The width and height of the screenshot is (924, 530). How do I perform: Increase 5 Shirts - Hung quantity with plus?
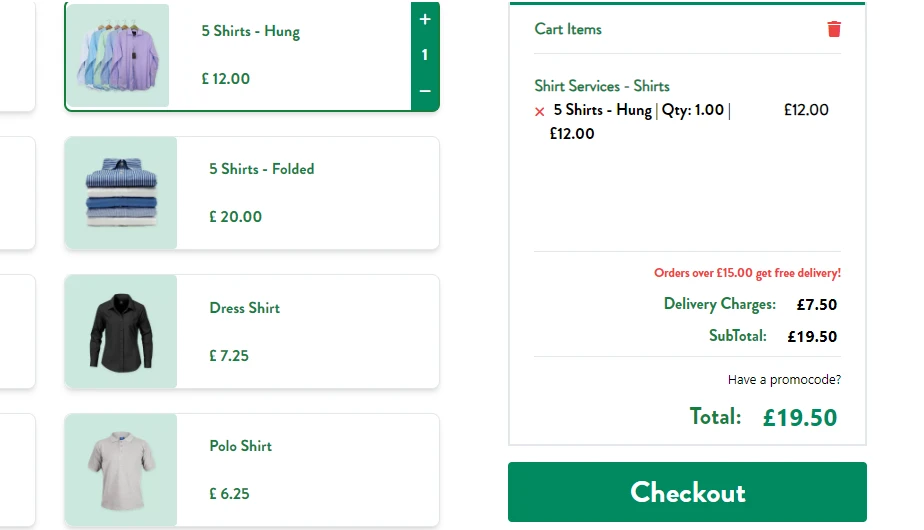coord(425,19)
